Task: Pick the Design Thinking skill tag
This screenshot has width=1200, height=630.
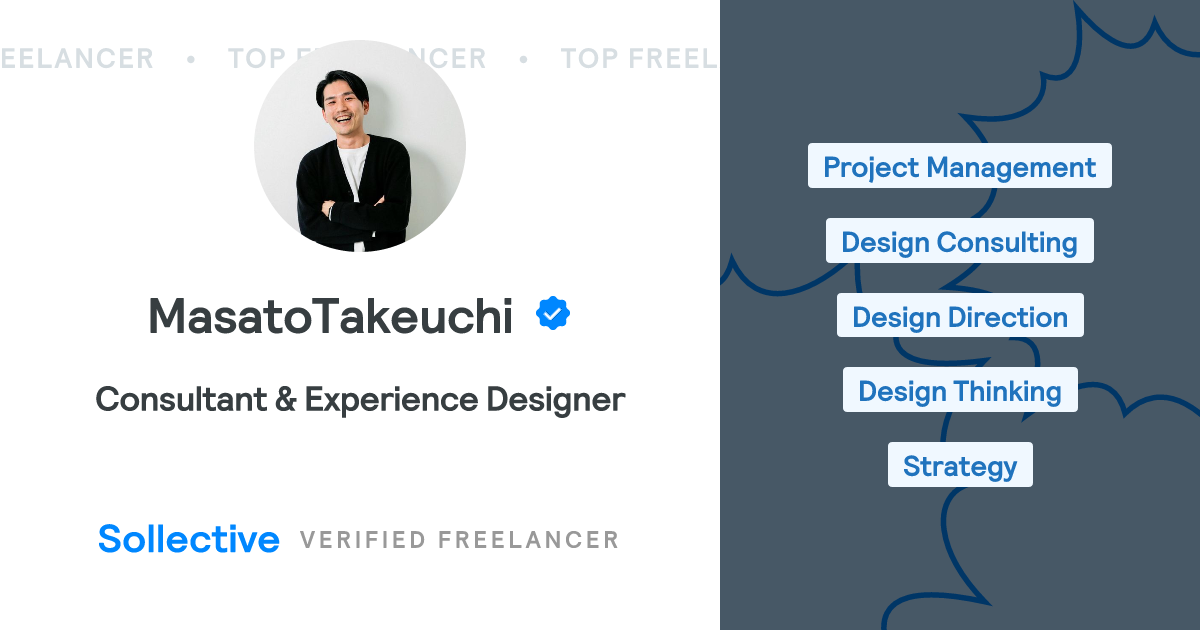Action: [959, 390]
